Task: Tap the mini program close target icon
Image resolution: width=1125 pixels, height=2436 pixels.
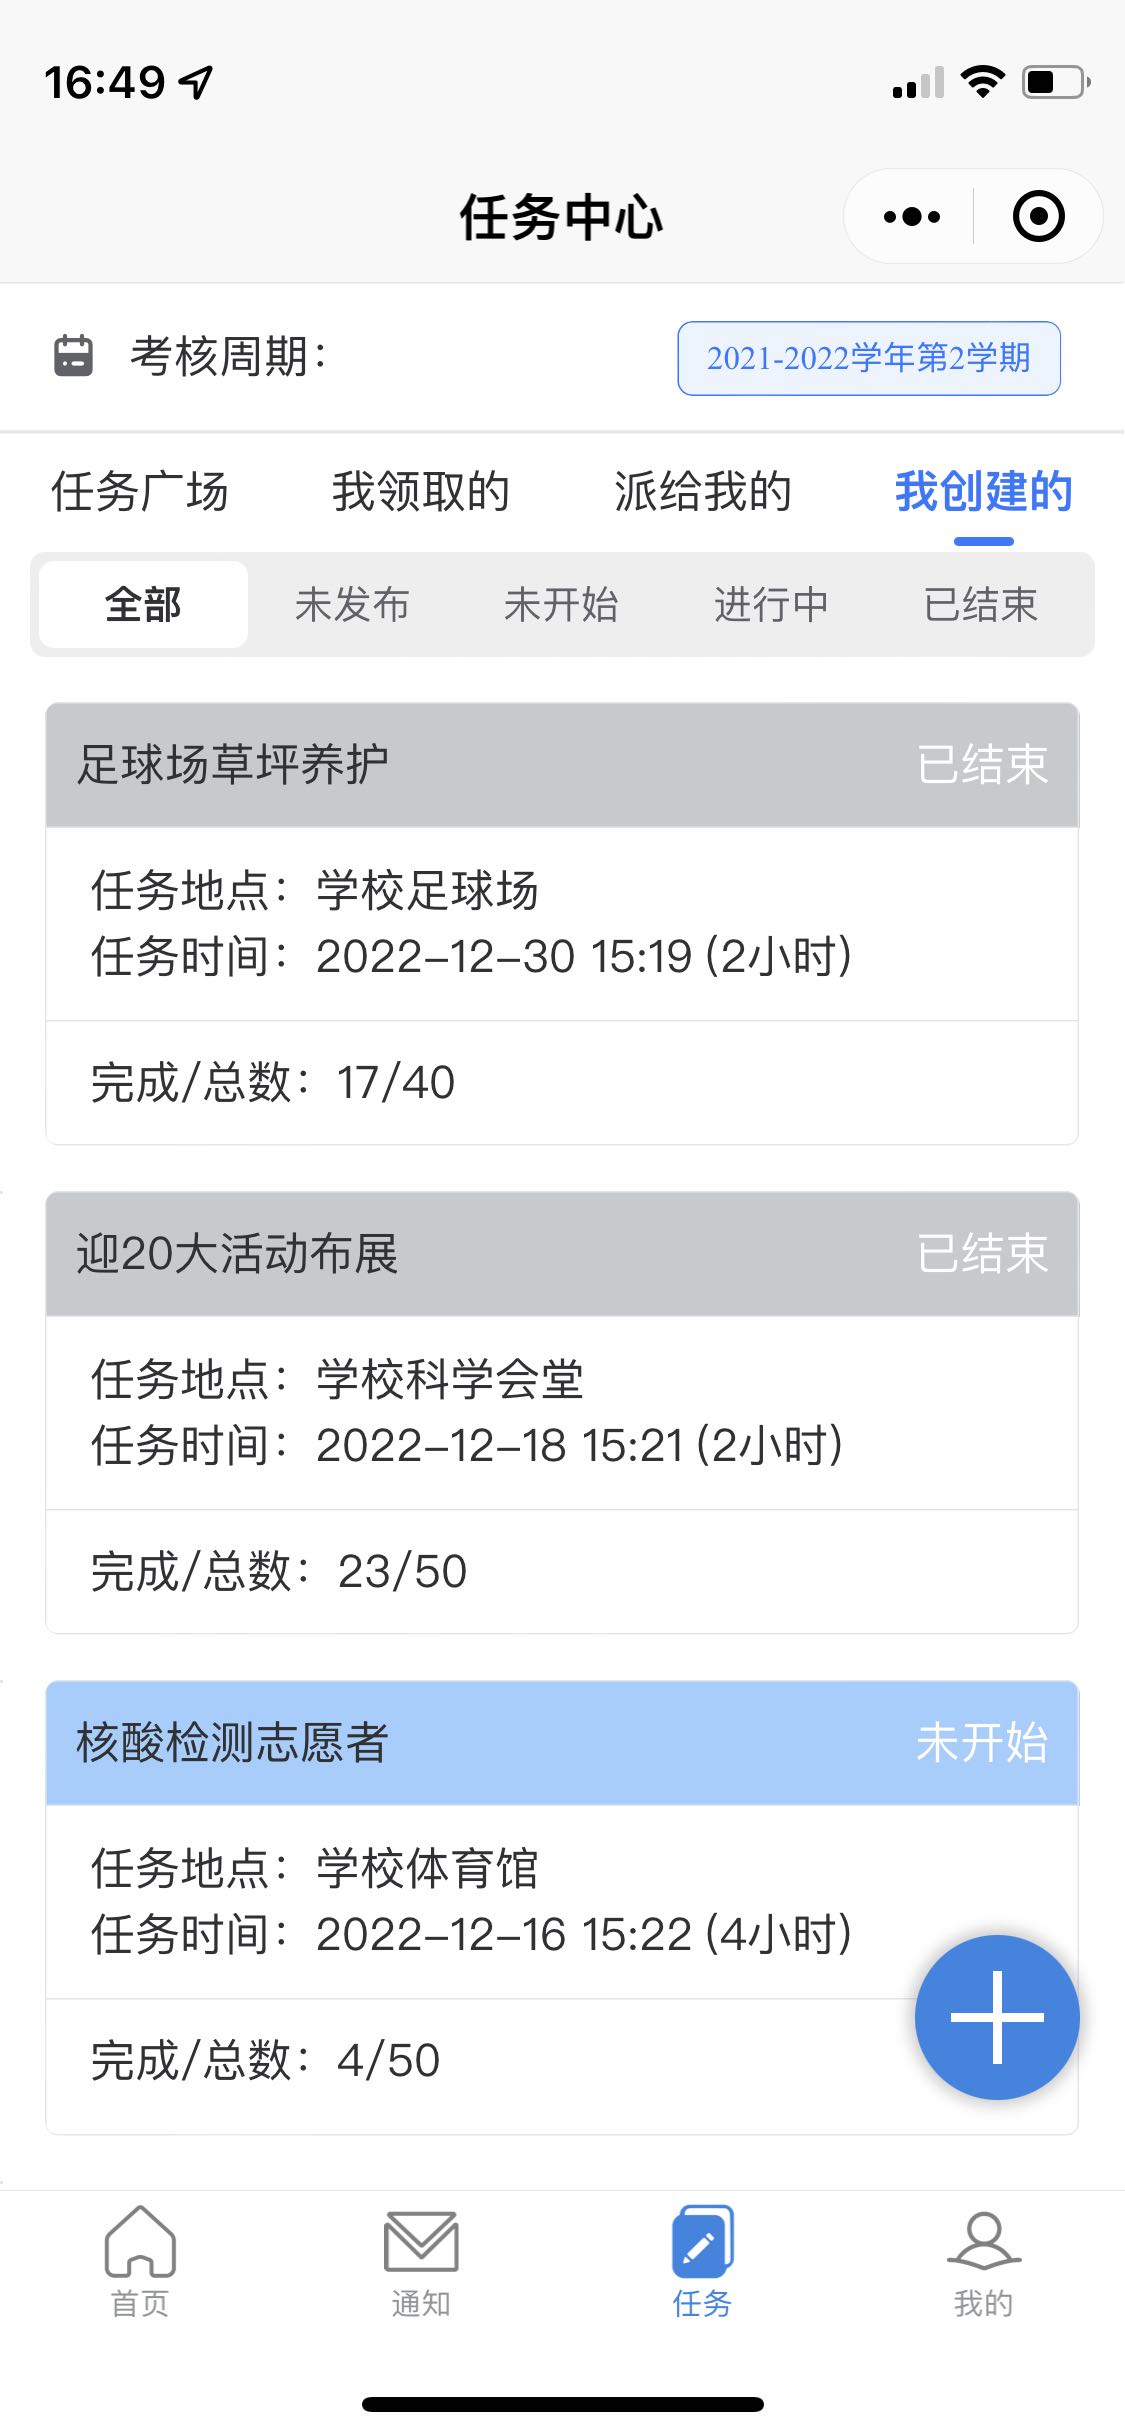Action: click(1038, 216)
